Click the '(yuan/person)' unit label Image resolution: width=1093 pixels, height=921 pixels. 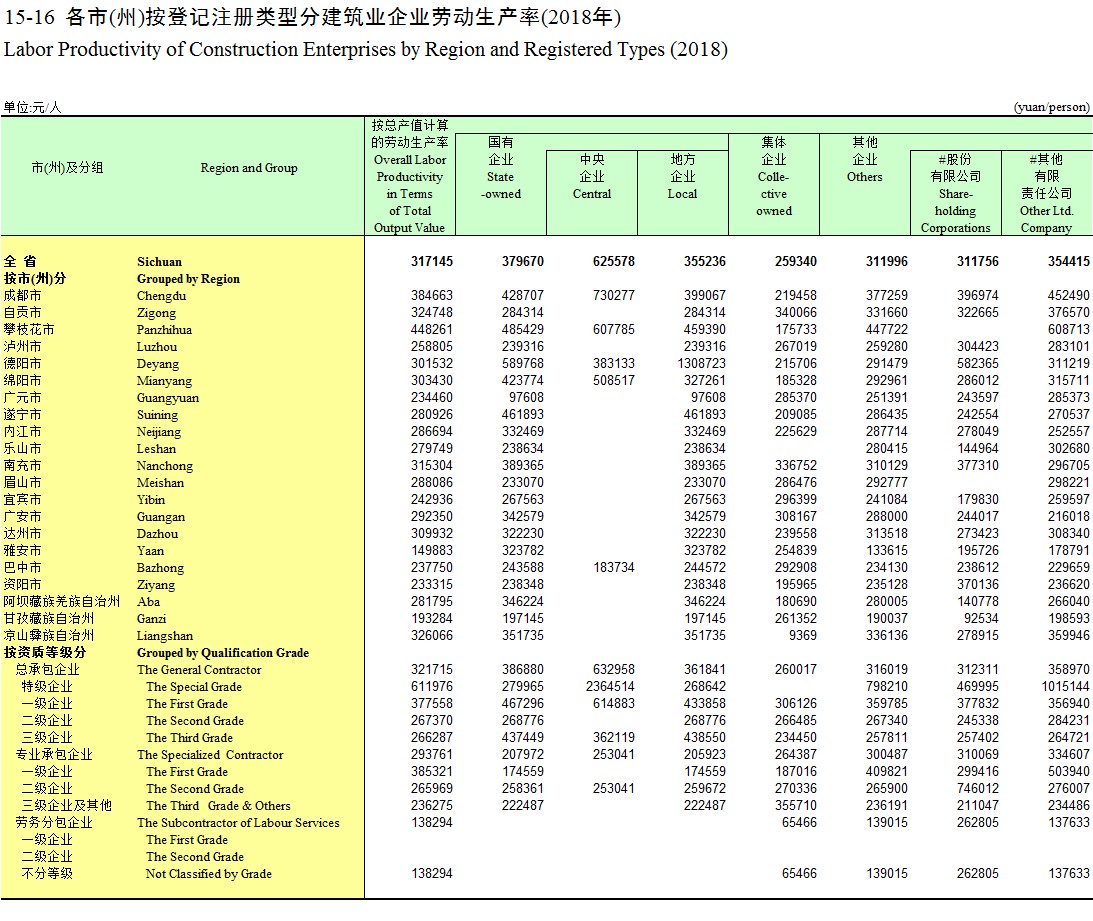(x=1051, y=107)
